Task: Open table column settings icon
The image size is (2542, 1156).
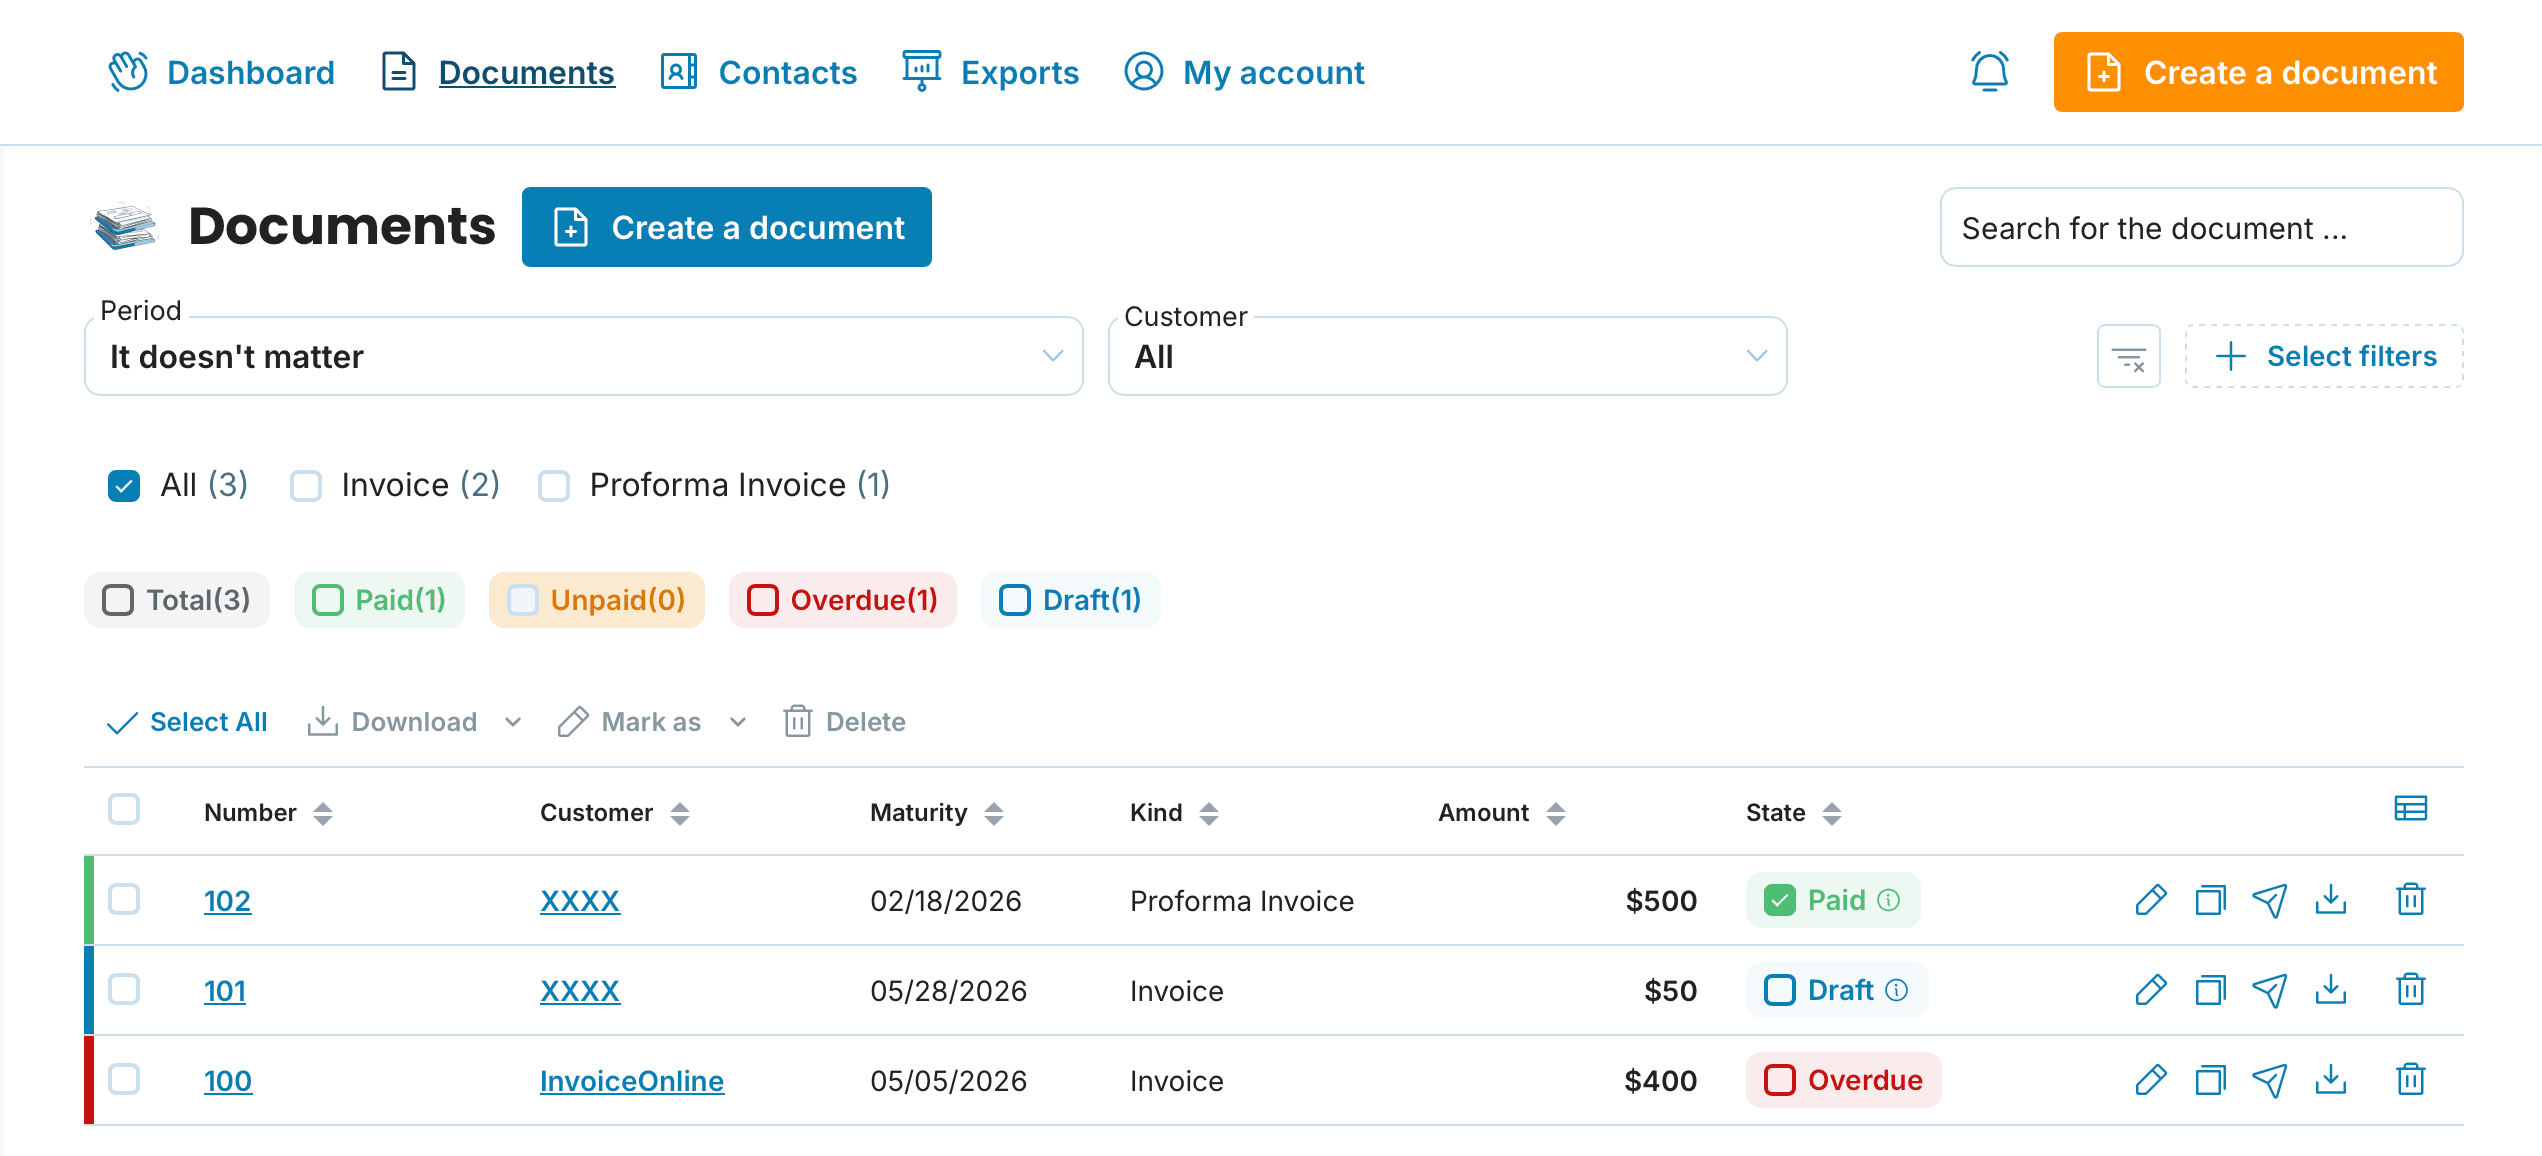Action: tap(2410, 808)
